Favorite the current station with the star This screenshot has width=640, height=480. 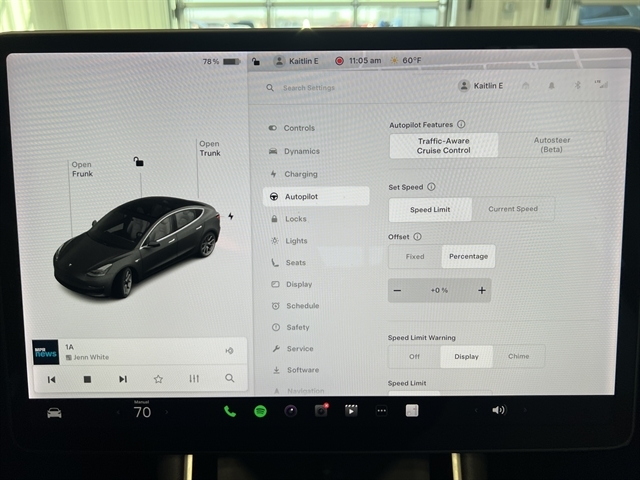pos(158,379)
